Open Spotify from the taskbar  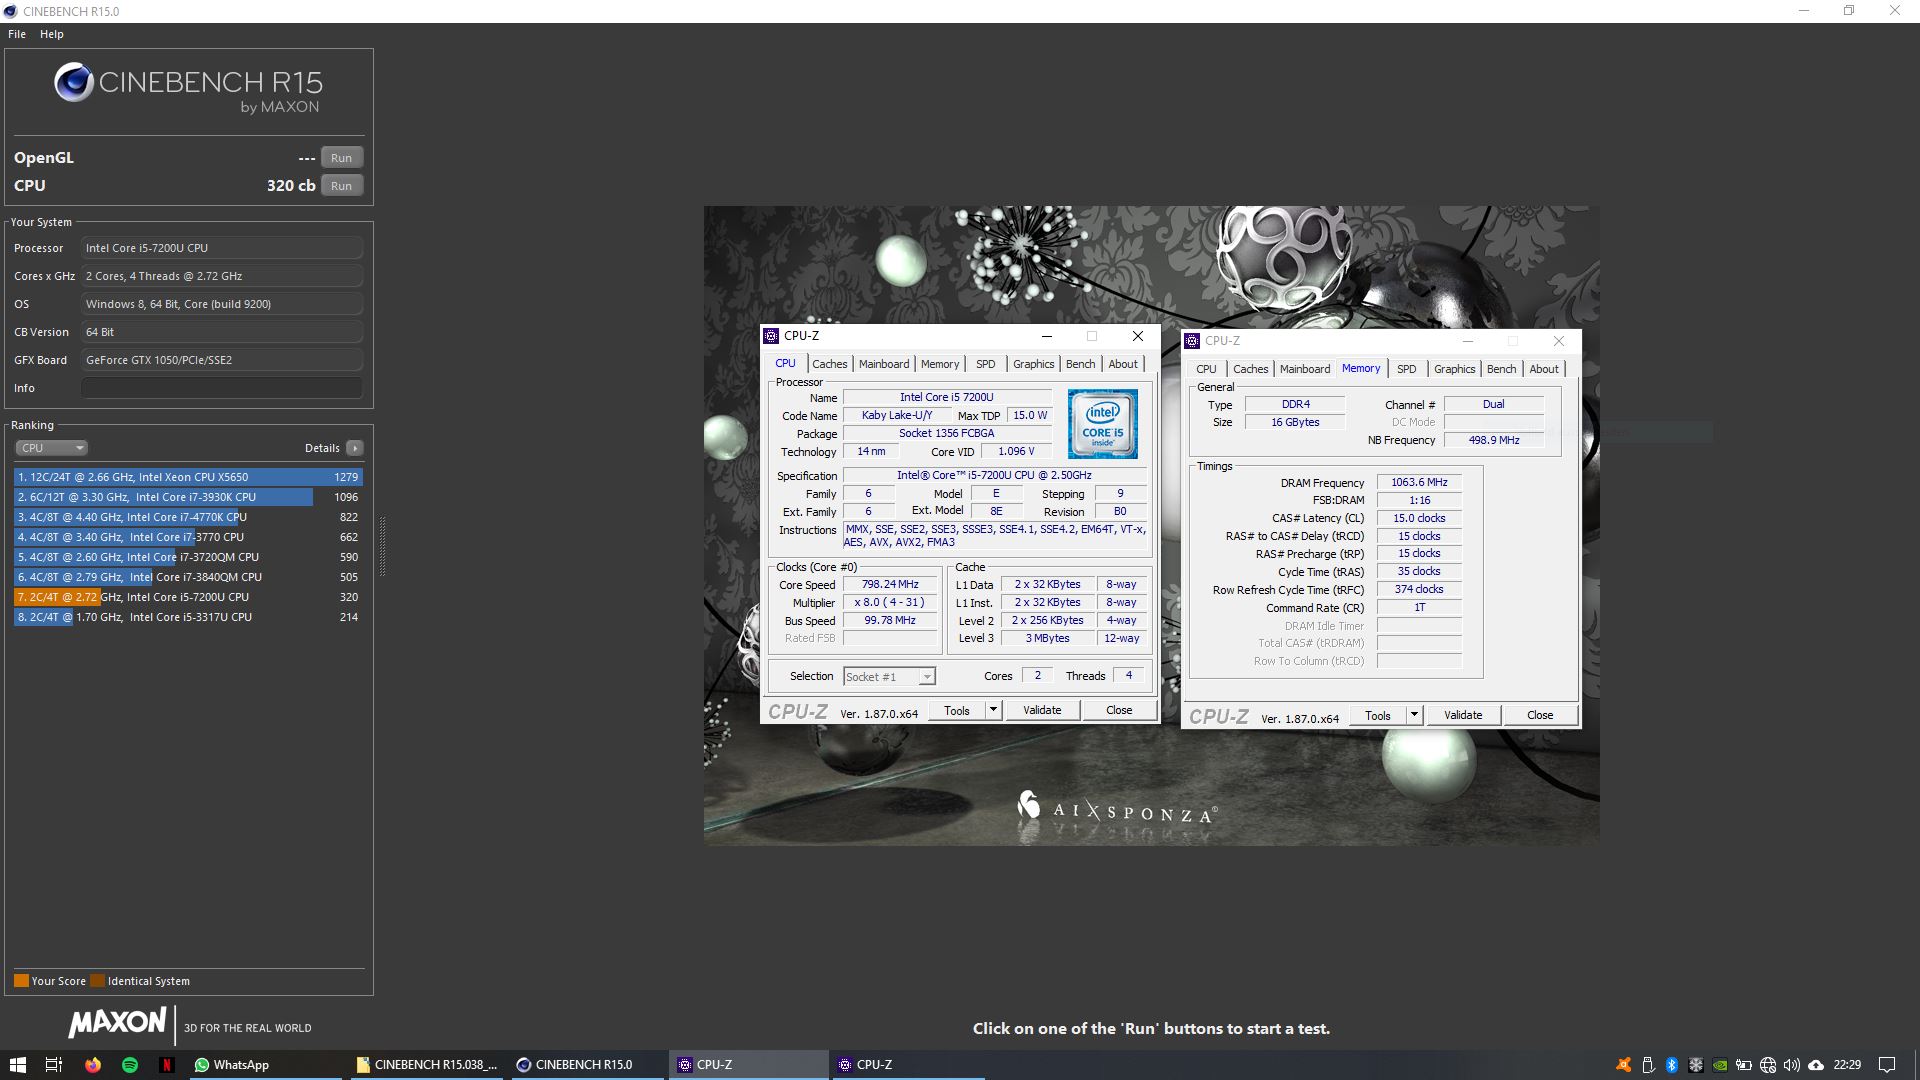130,1065
